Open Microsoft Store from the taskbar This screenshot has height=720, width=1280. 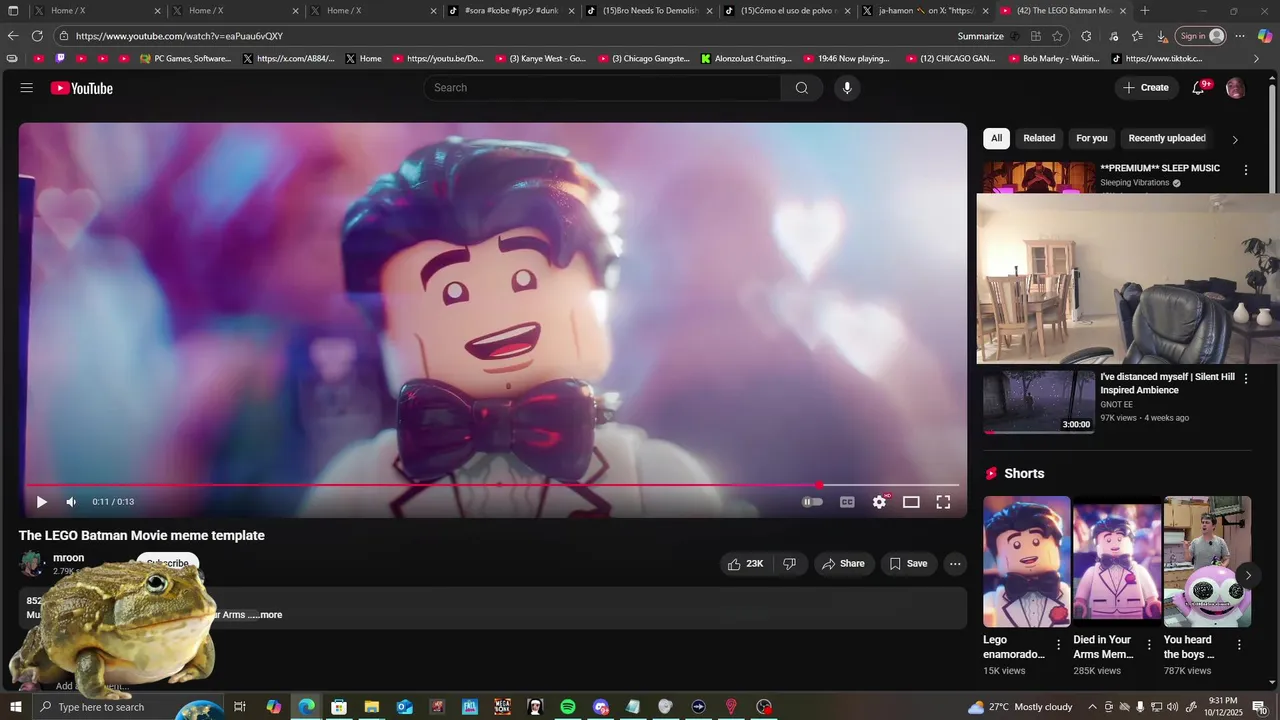click(x=339, y=707)
